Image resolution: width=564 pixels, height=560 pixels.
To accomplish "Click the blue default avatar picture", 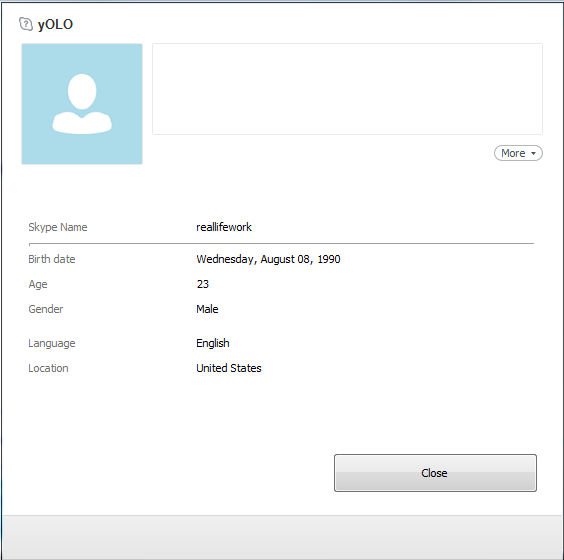I will (x=82, y=104).
